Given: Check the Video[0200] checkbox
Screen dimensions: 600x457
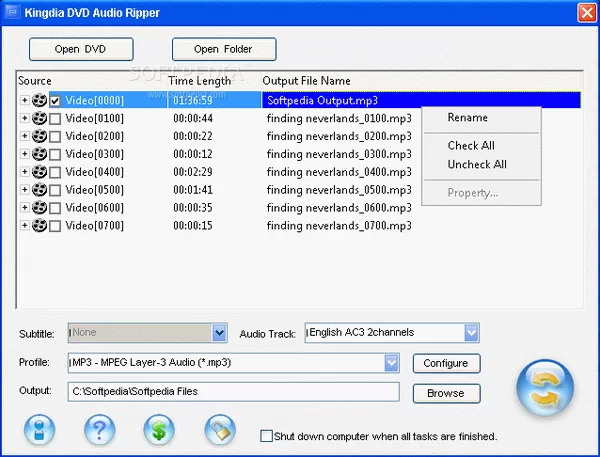Looking at the screenshot, I should [x=55, y=136].
